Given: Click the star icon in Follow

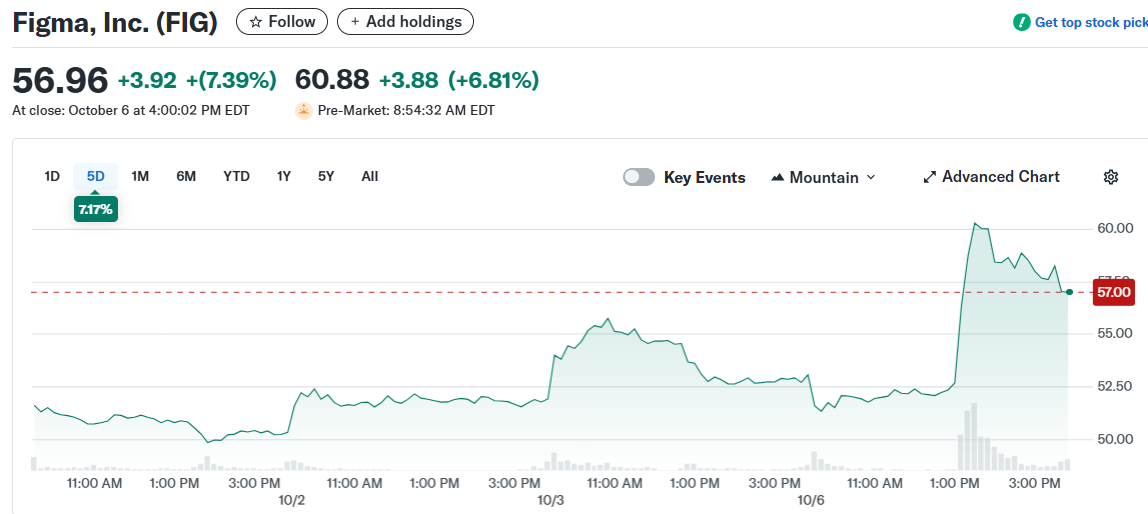Looking at the screenshot, I should coord(255,21).
